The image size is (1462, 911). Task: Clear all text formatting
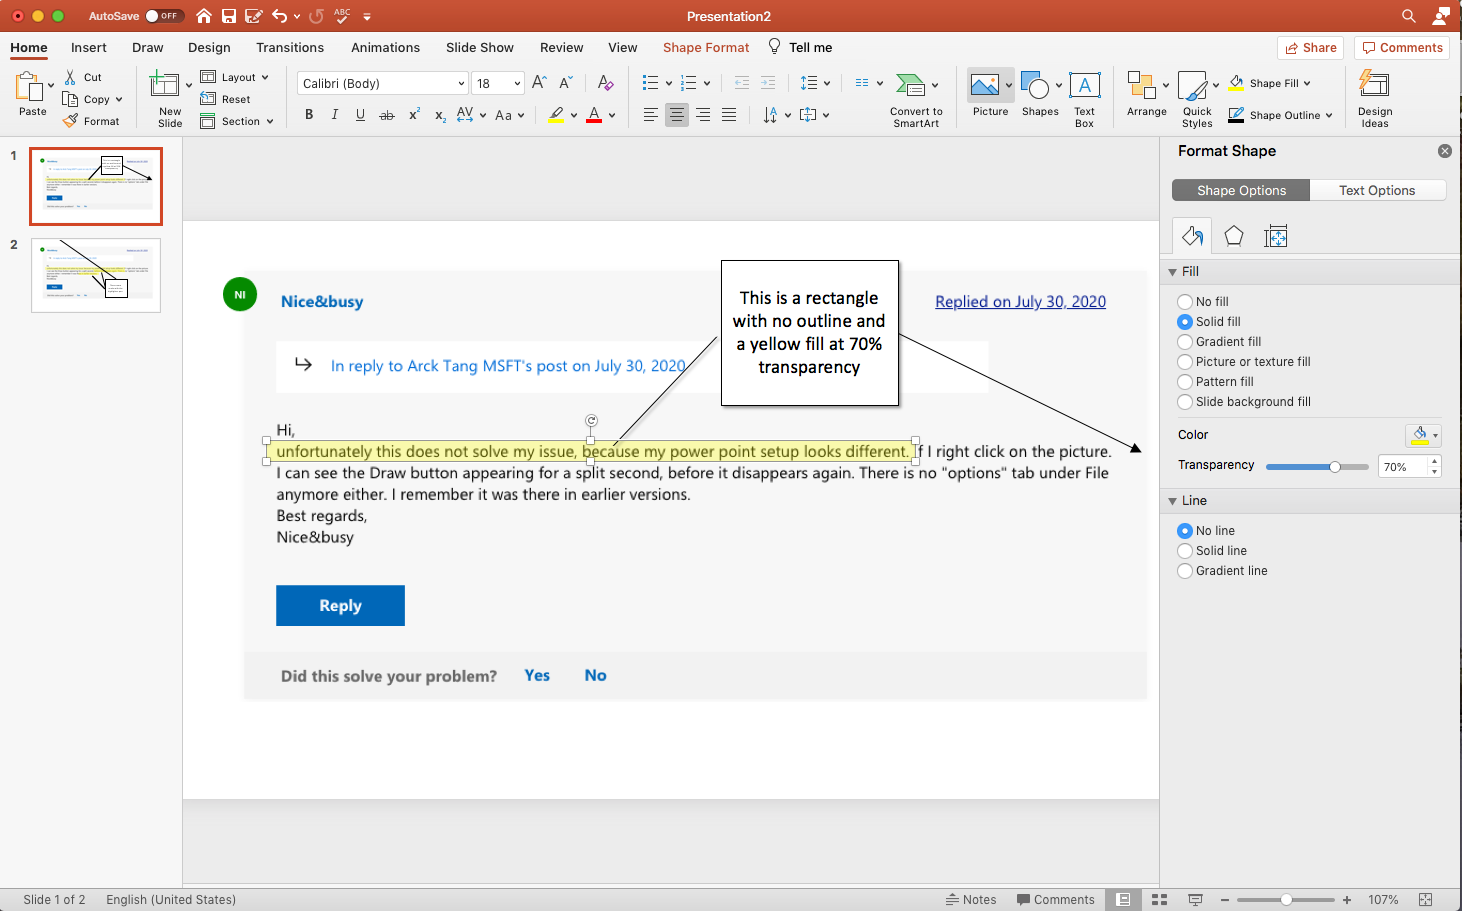tap(605, 83)
